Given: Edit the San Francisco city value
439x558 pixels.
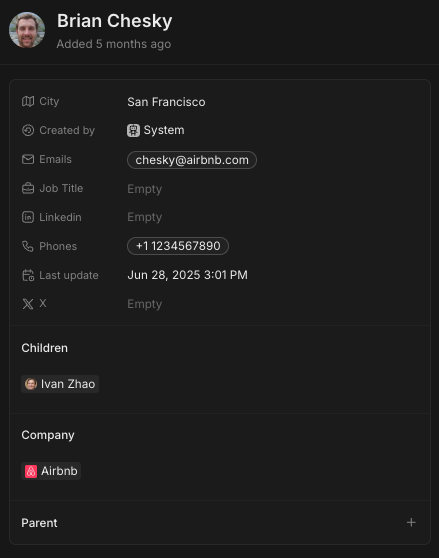Looking at the screenshot, I should [x=166, y=102].
